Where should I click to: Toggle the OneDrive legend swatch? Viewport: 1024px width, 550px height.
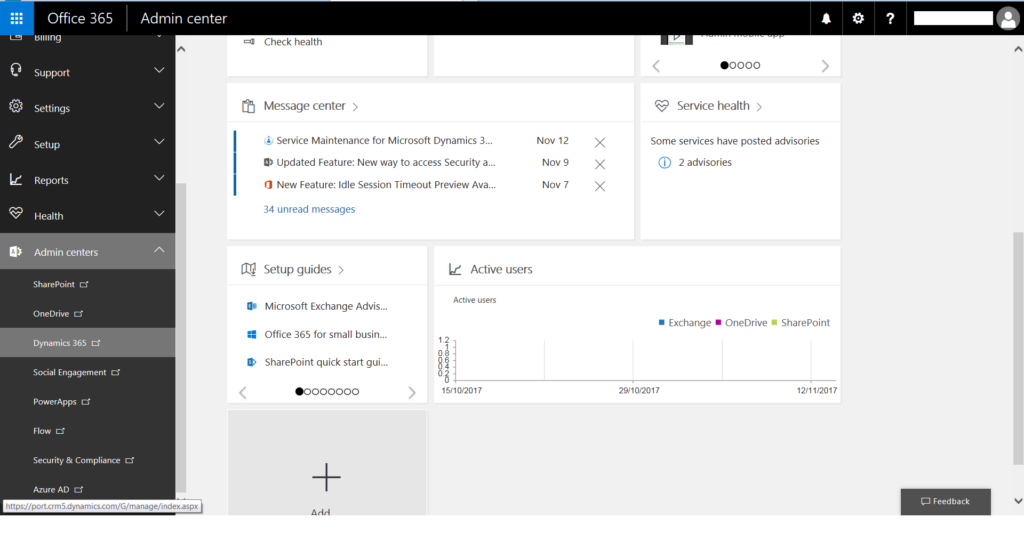[718, 323]
